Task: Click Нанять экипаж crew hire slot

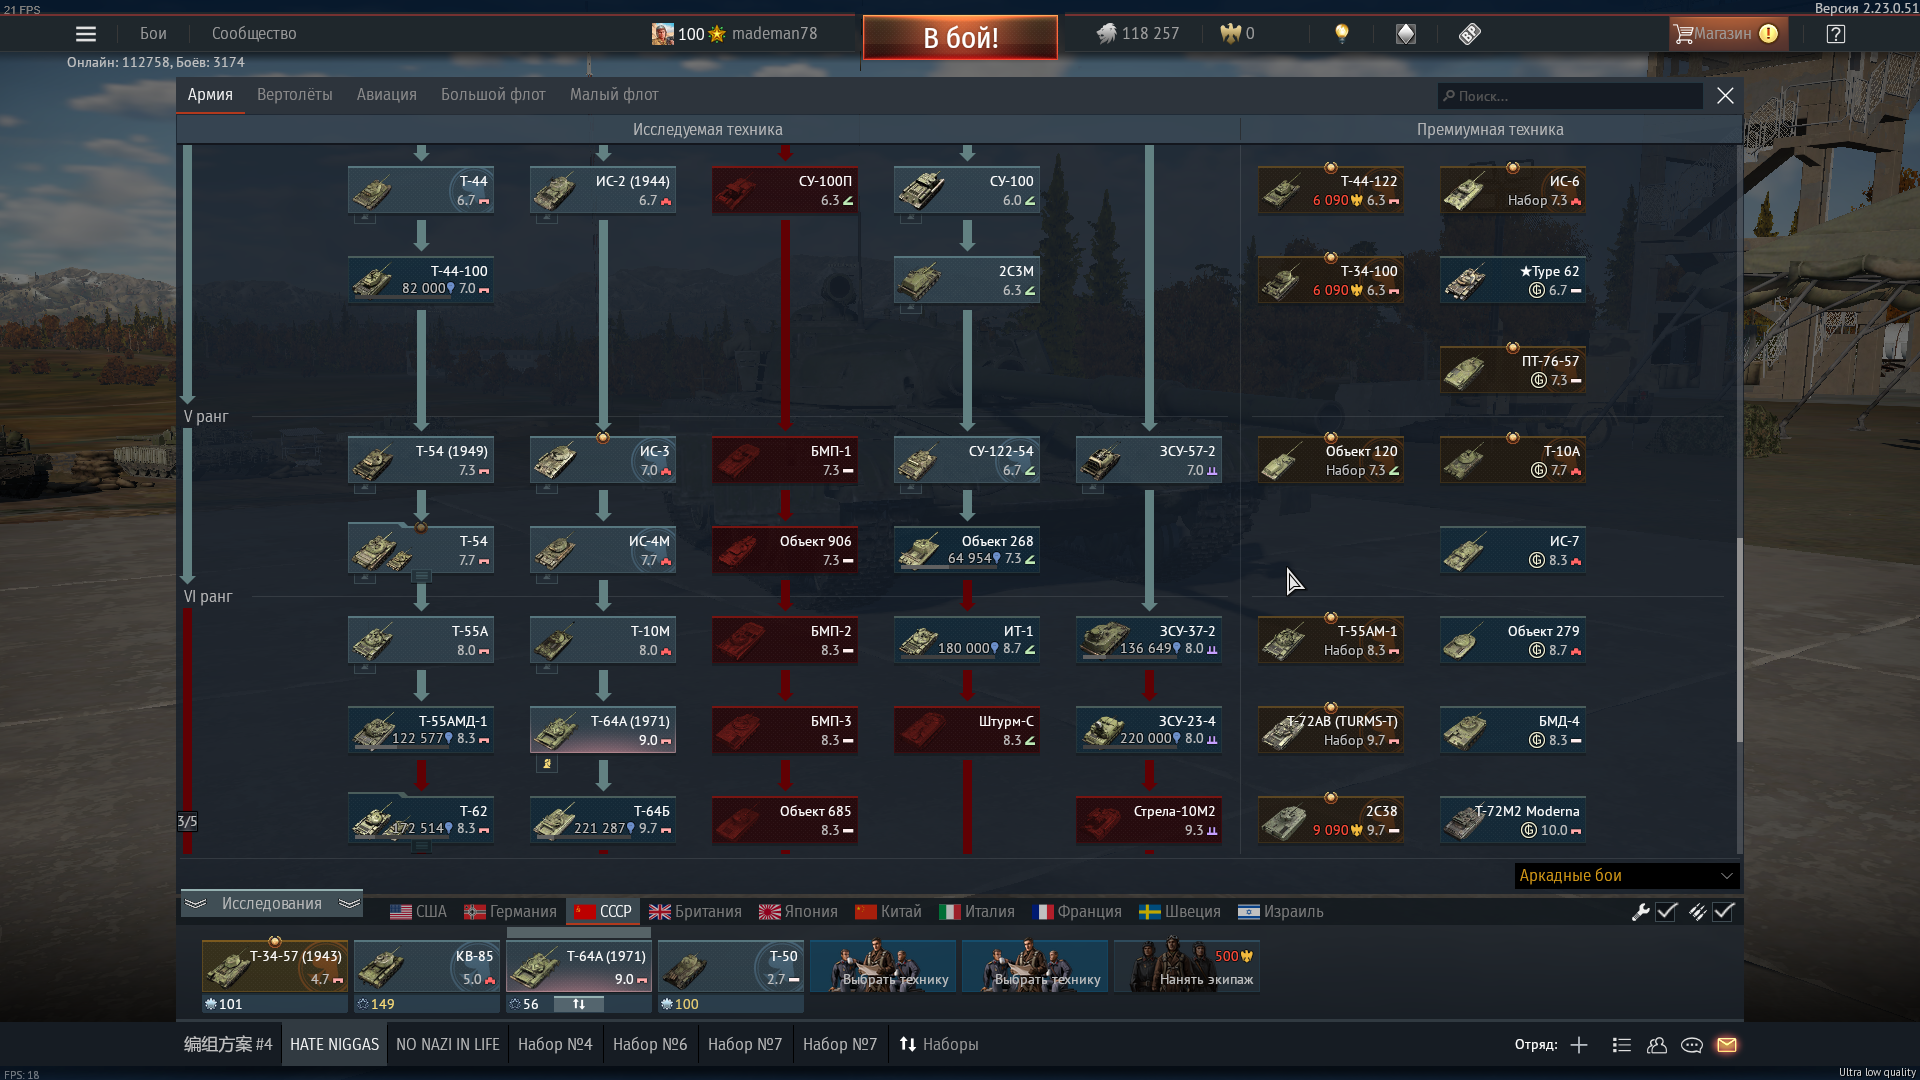Action: (x=1187, y=966)
